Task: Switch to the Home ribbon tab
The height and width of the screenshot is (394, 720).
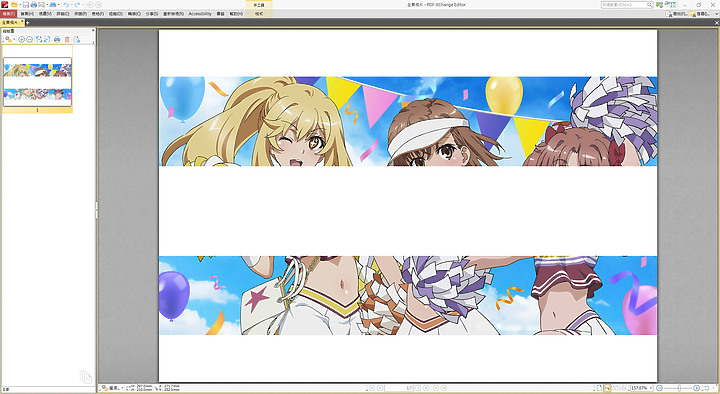Action: pos(27,14)
